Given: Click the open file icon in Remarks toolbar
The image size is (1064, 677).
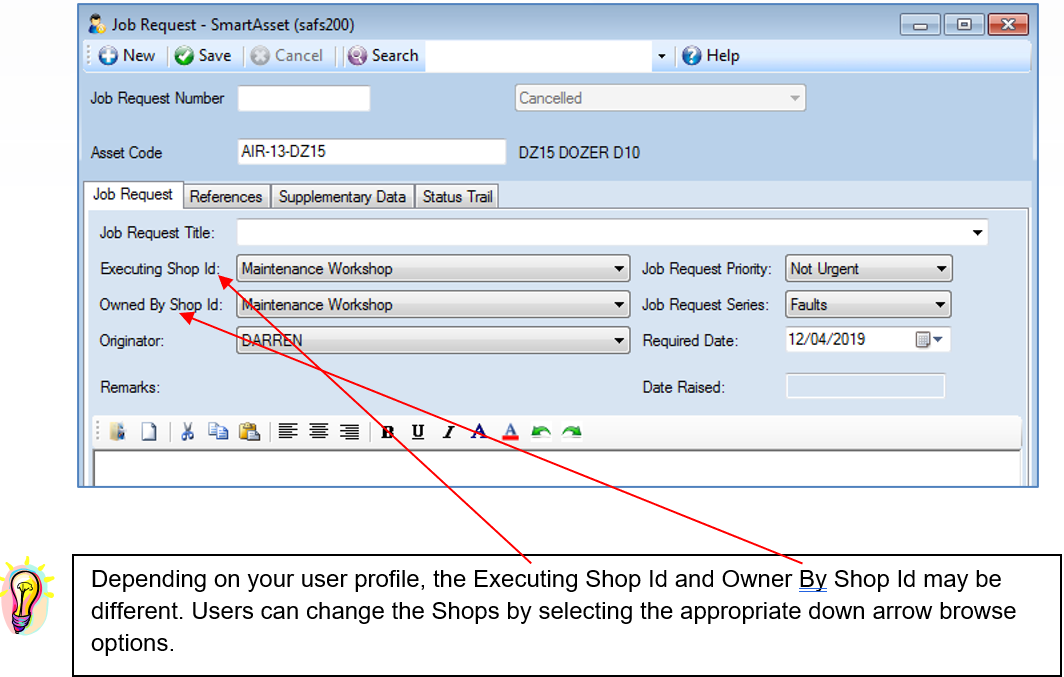Looking at the screenshot, I should [118, 431].
